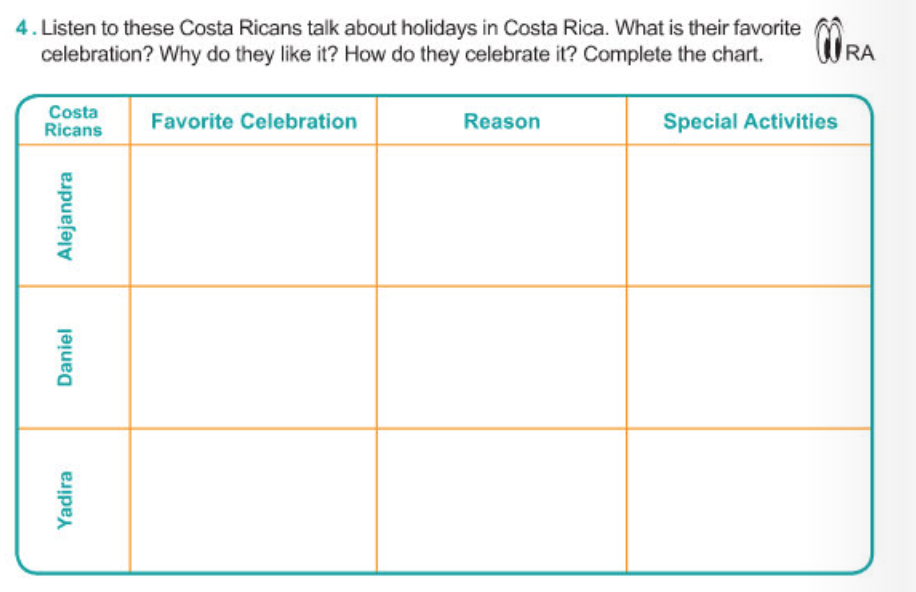The image size is (916, 592).
Task: Click Alejandra's Special Activities cell
Action: tap(750, 215)
